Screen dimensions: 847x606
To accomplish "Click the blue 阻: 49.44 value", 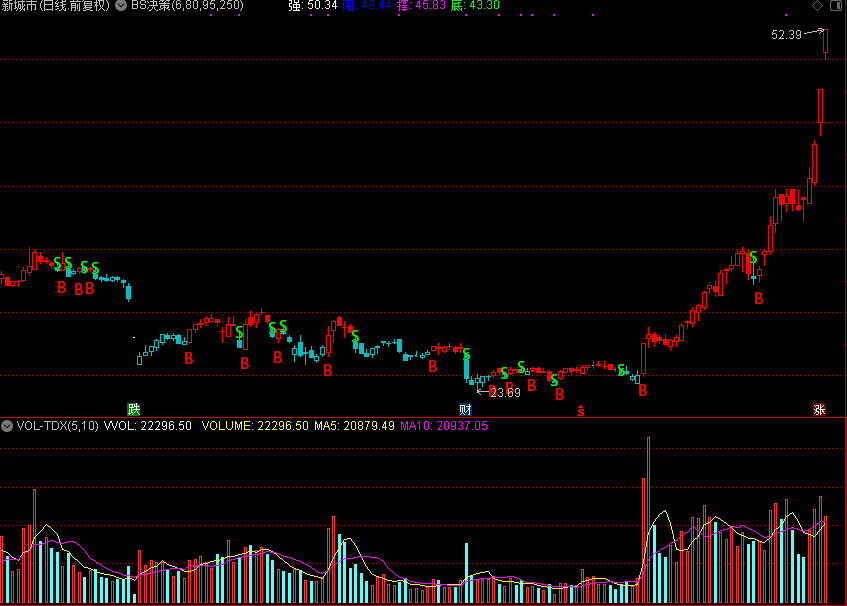I will coord(367,5).
